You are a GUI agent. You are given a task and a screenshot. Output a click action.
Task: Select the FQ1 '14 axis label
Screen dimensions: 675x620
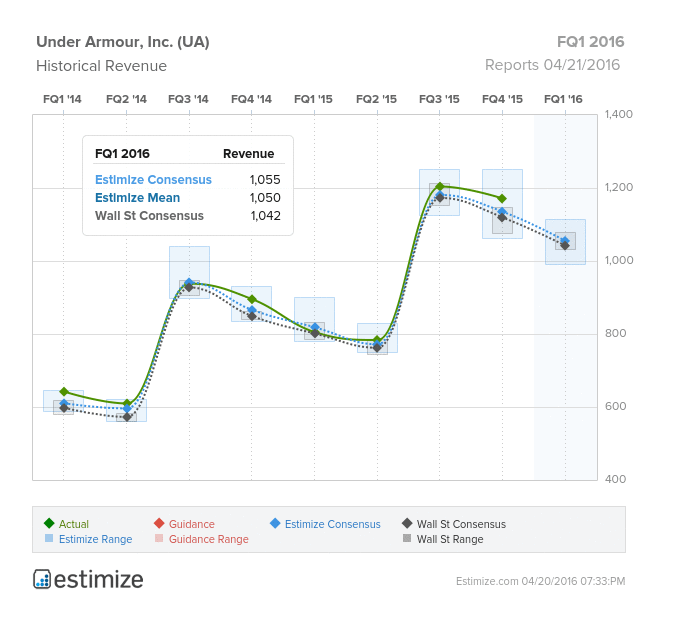tap(62, 99)
